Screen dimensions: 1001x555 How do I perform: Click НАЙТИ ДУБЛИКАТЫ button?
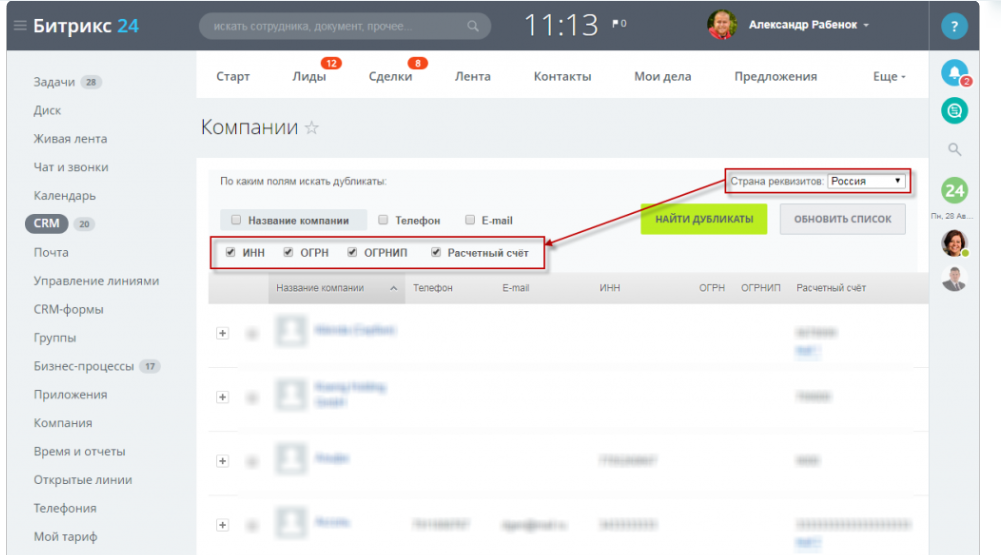pyautogui.click(x=704, y=219)
